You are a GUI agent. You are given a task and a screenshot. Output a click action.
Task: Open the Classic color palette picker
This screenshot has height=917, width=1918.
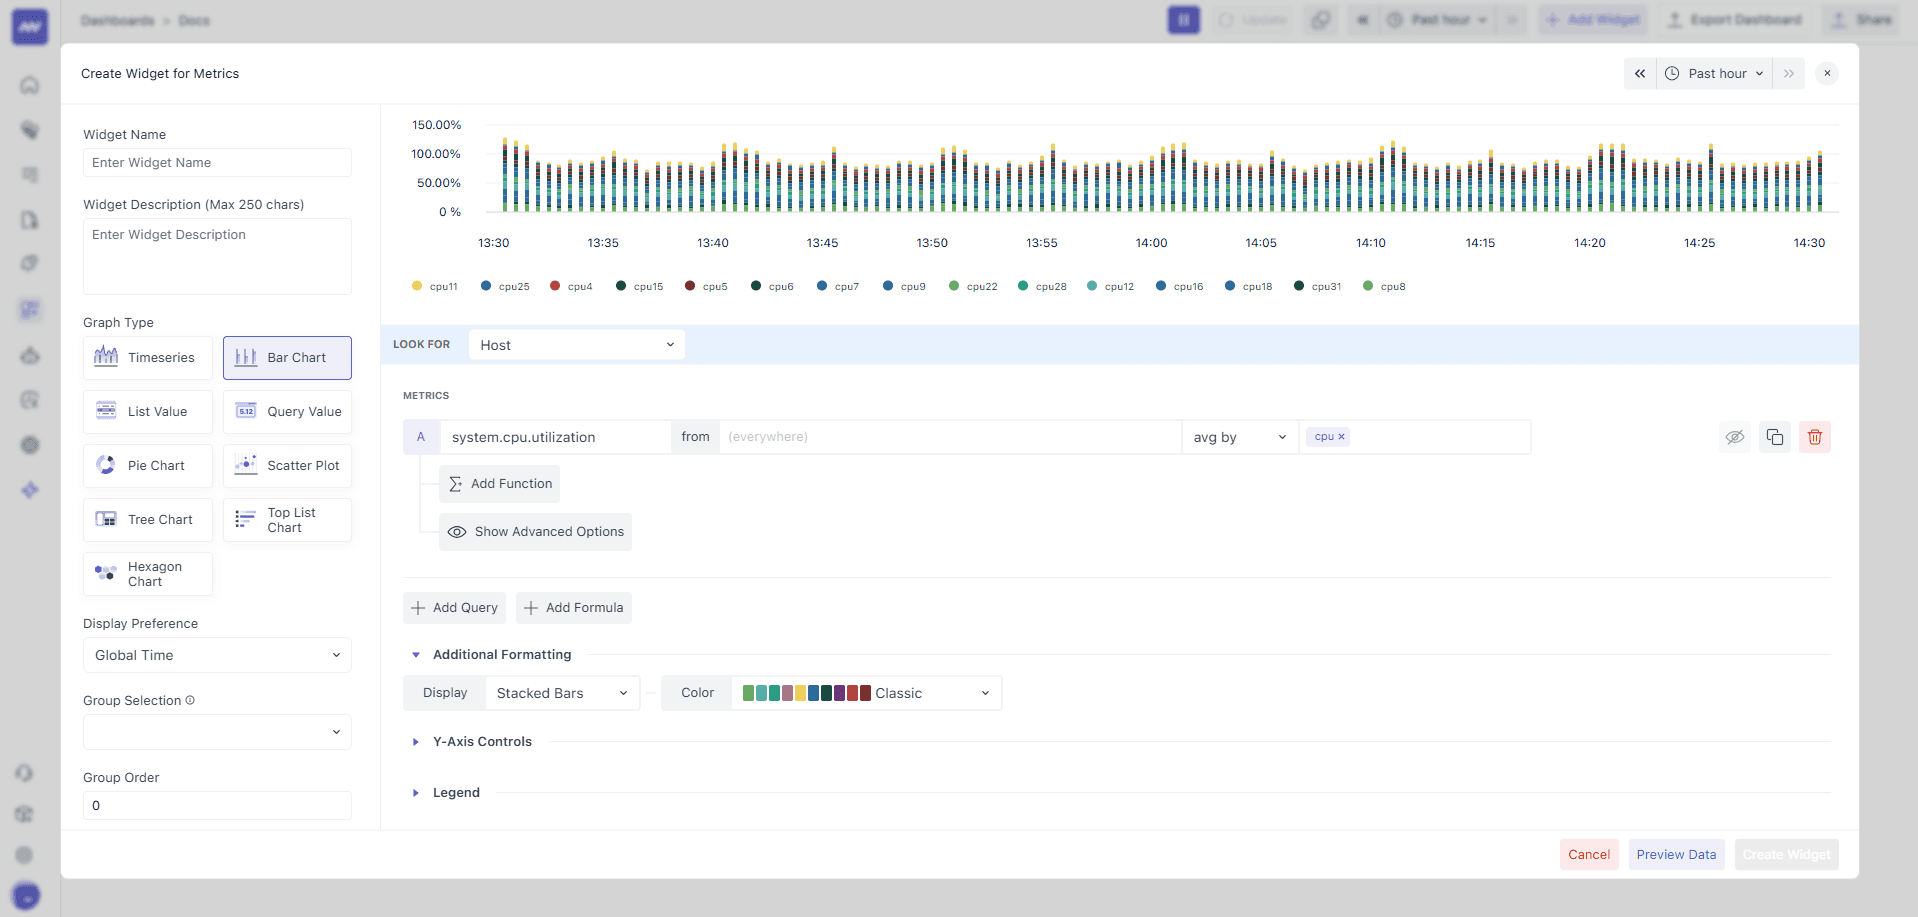coord(866,692)
